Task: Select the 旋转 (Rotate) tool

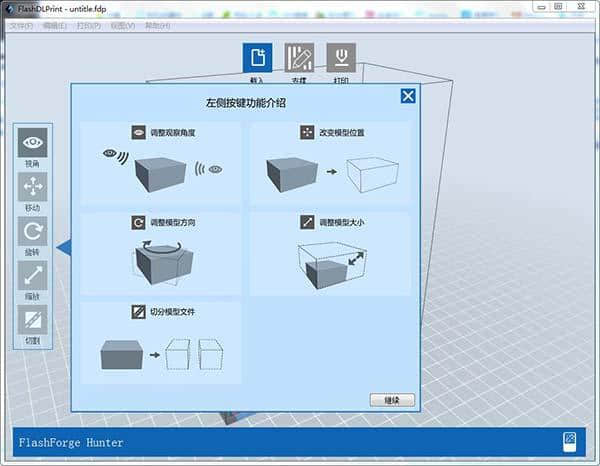Action: point(32,231)
